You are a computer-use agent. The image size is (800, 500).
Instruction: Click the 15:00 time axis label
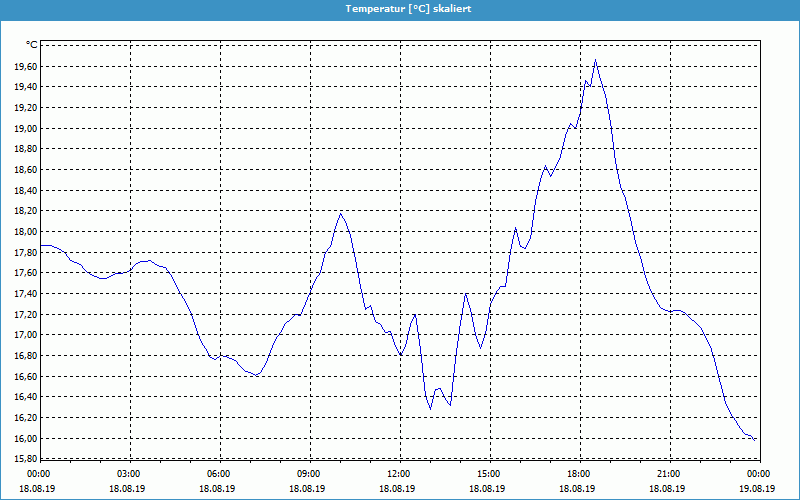coord(489,473)
